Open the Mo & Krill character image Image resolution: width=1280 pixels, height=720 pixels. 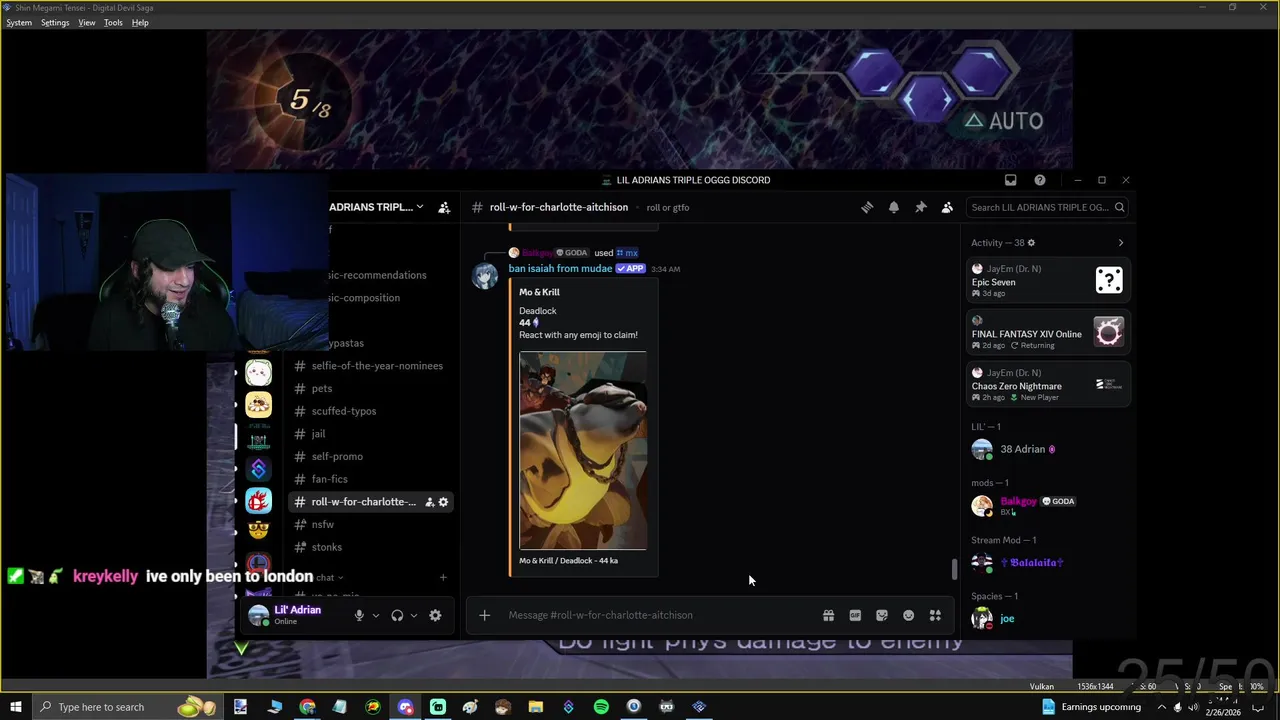[583, 451]
